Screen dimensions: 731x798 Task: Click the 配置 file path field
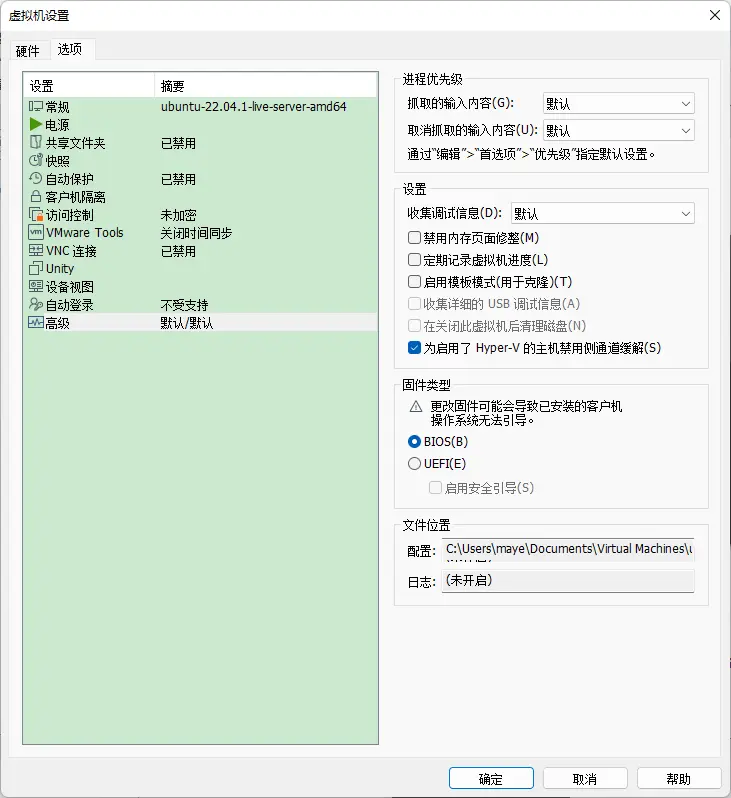click(568, 550)
